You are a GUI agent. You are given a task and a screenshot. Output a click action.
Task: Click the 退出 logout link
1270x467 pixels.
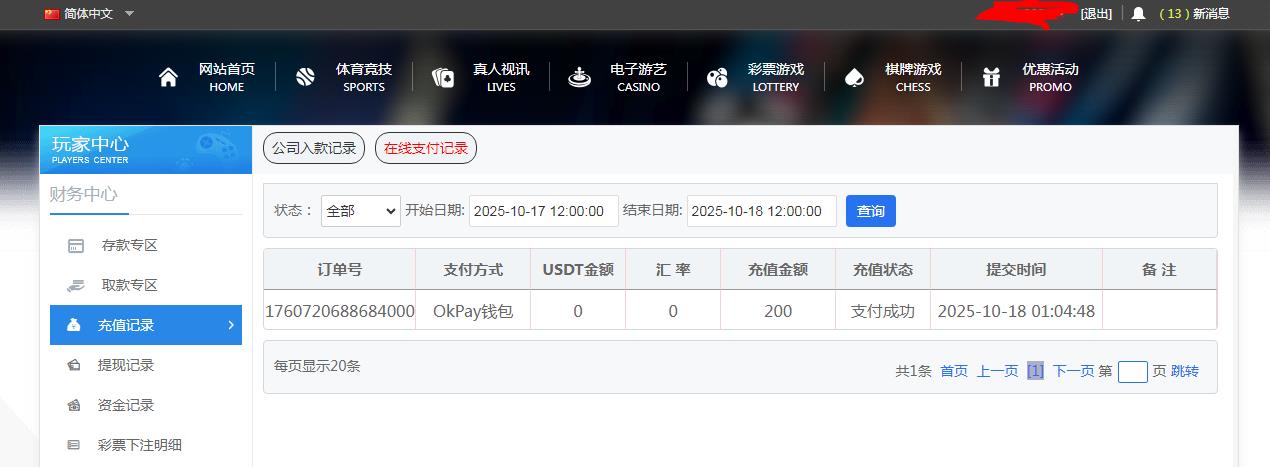[1096, 14]
